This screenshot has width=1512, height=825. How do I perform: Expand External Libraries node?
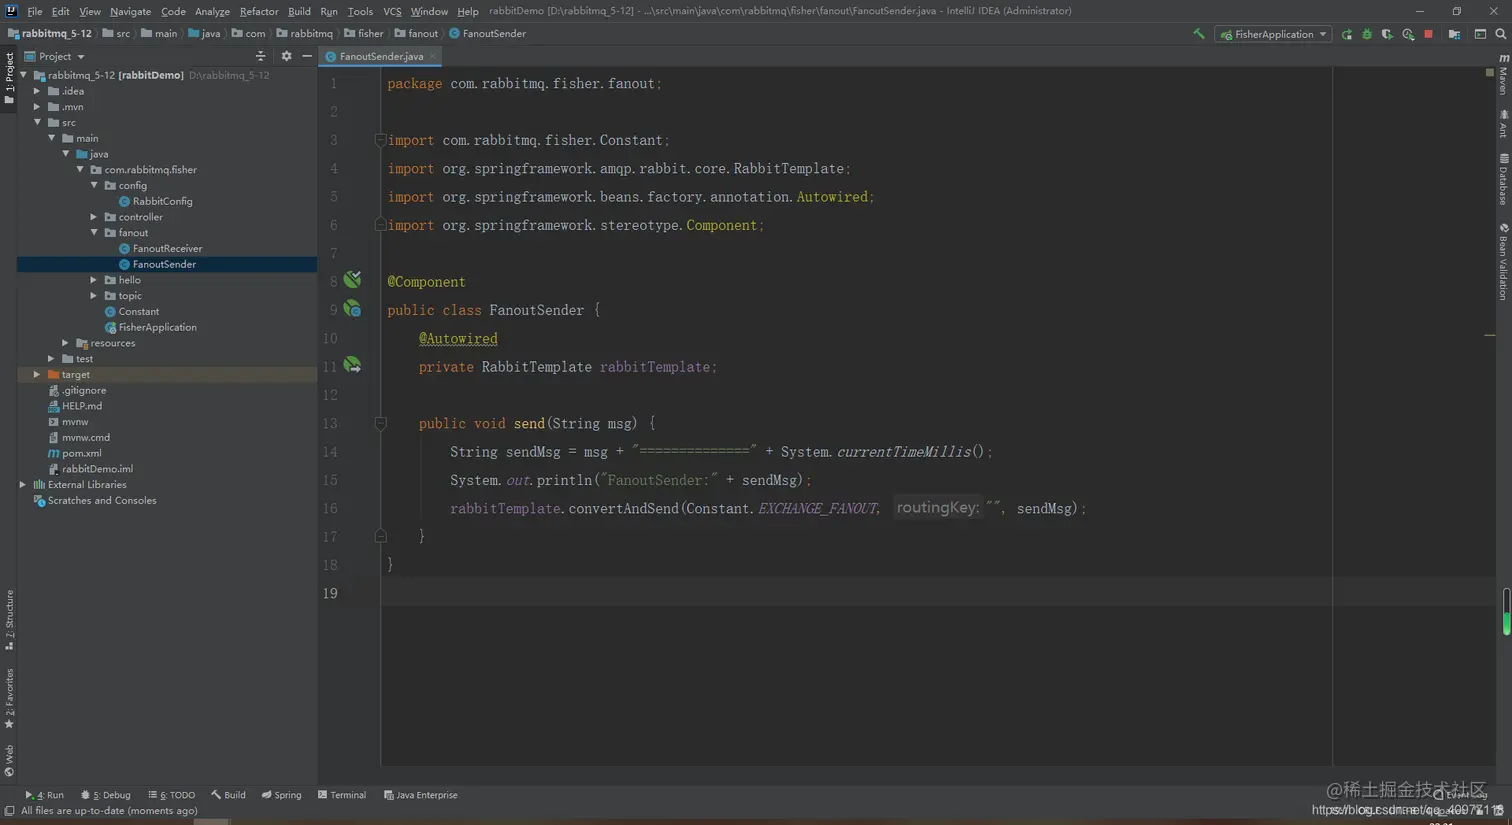pyautogui.click(x=24, y=485)
